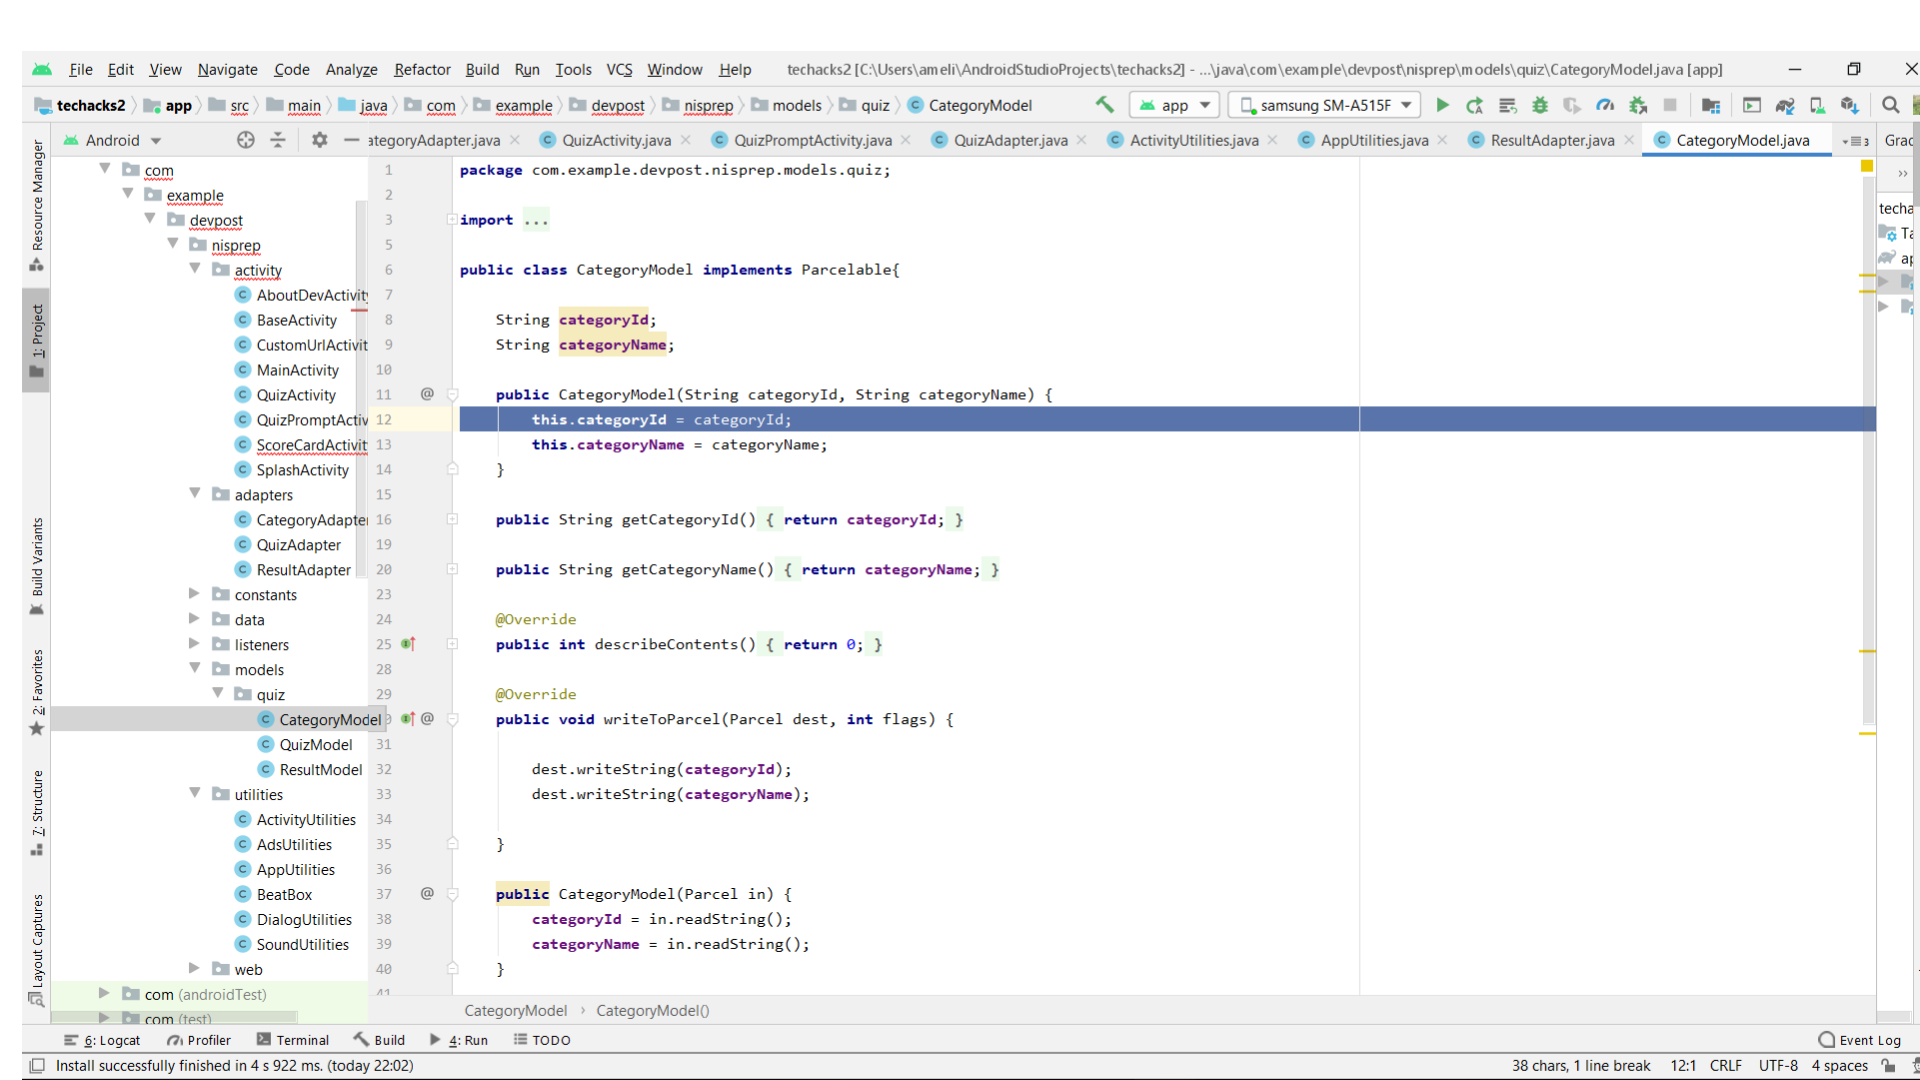
Task: Click Sync Project with Gradle Files icon
Action: [1785, 105]
